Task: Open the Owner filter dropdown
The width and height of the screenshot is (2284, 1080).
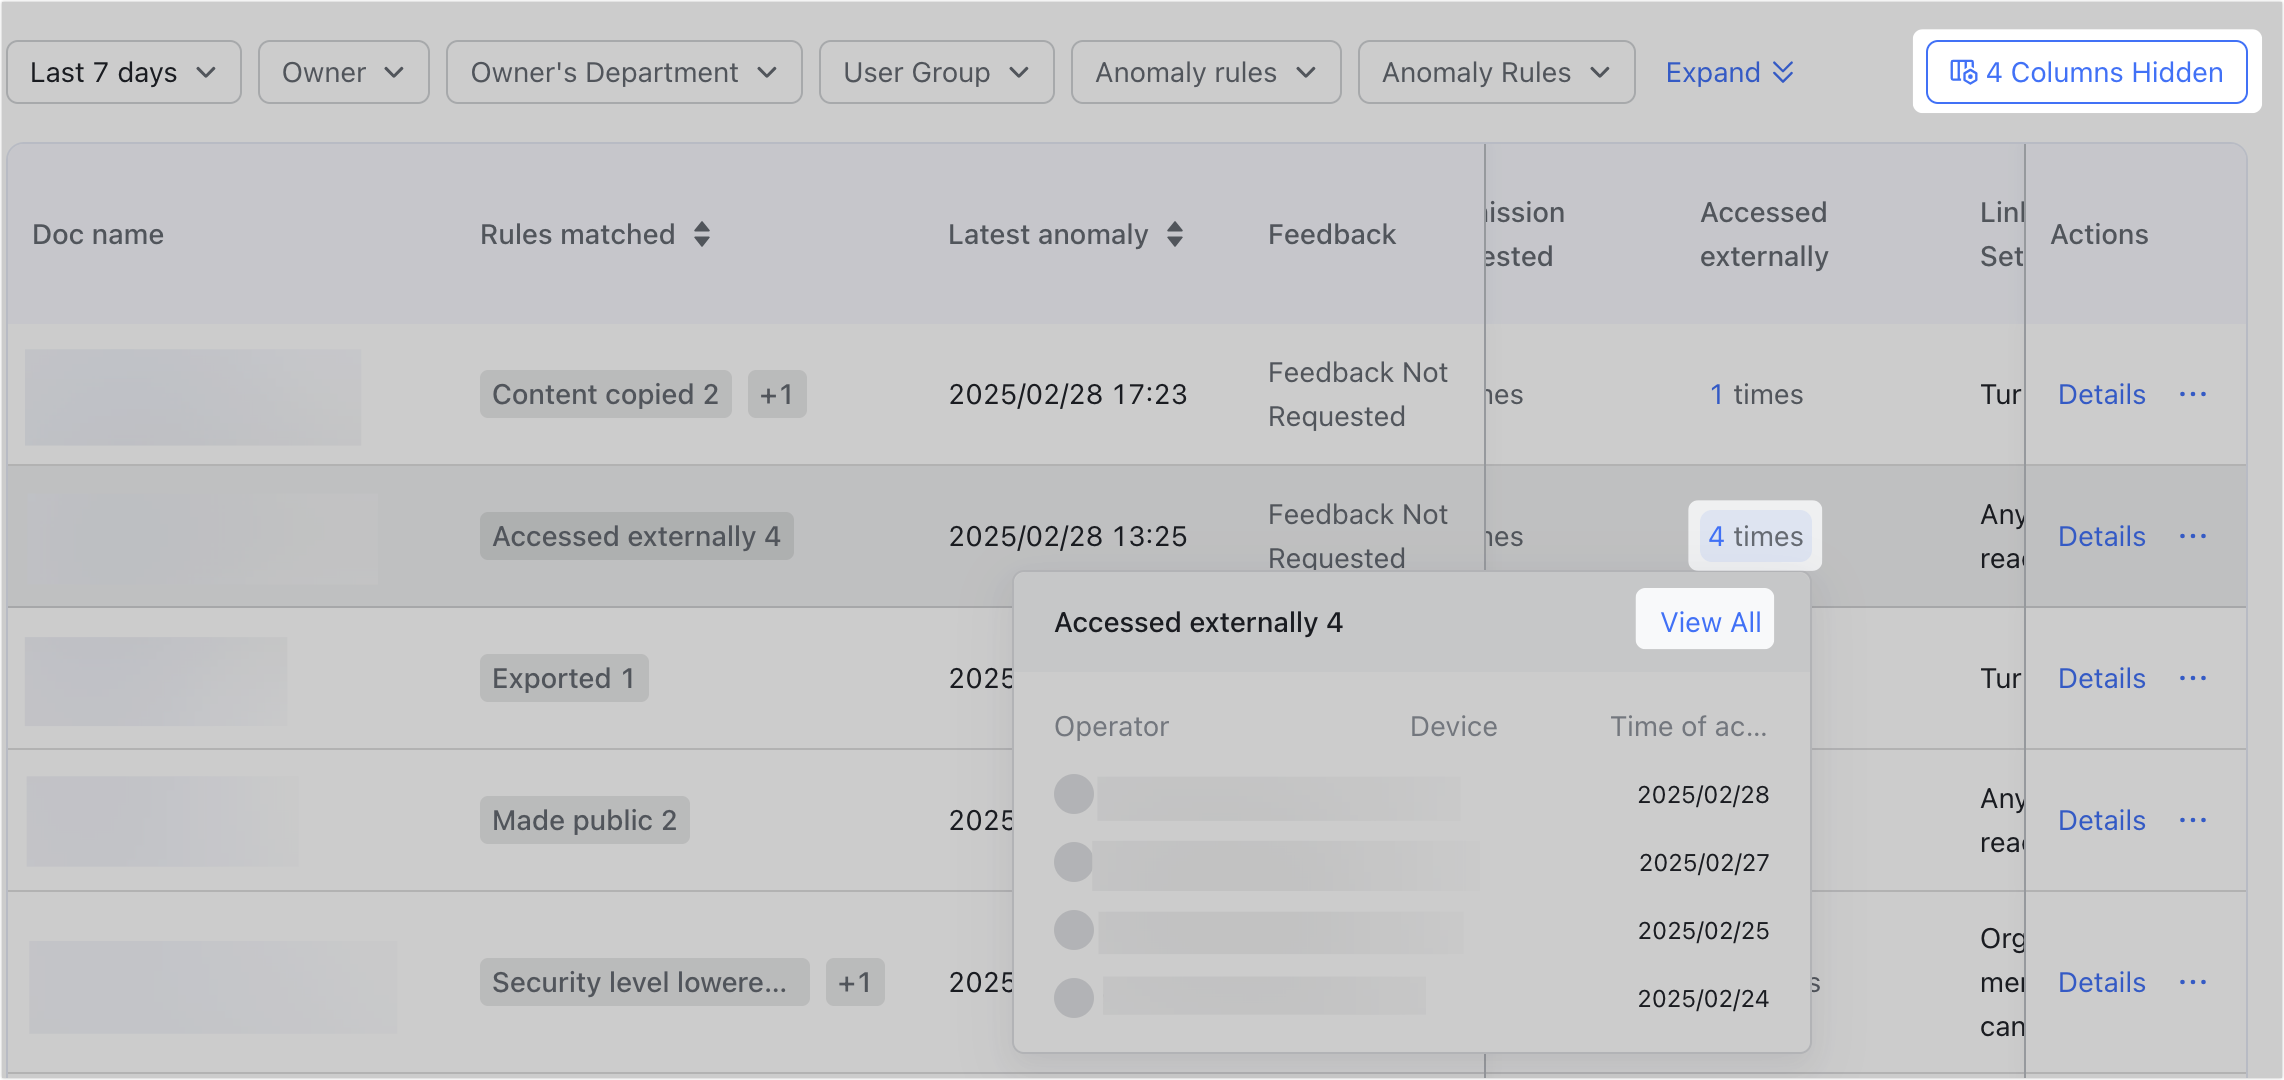Action: coord(343,72)
